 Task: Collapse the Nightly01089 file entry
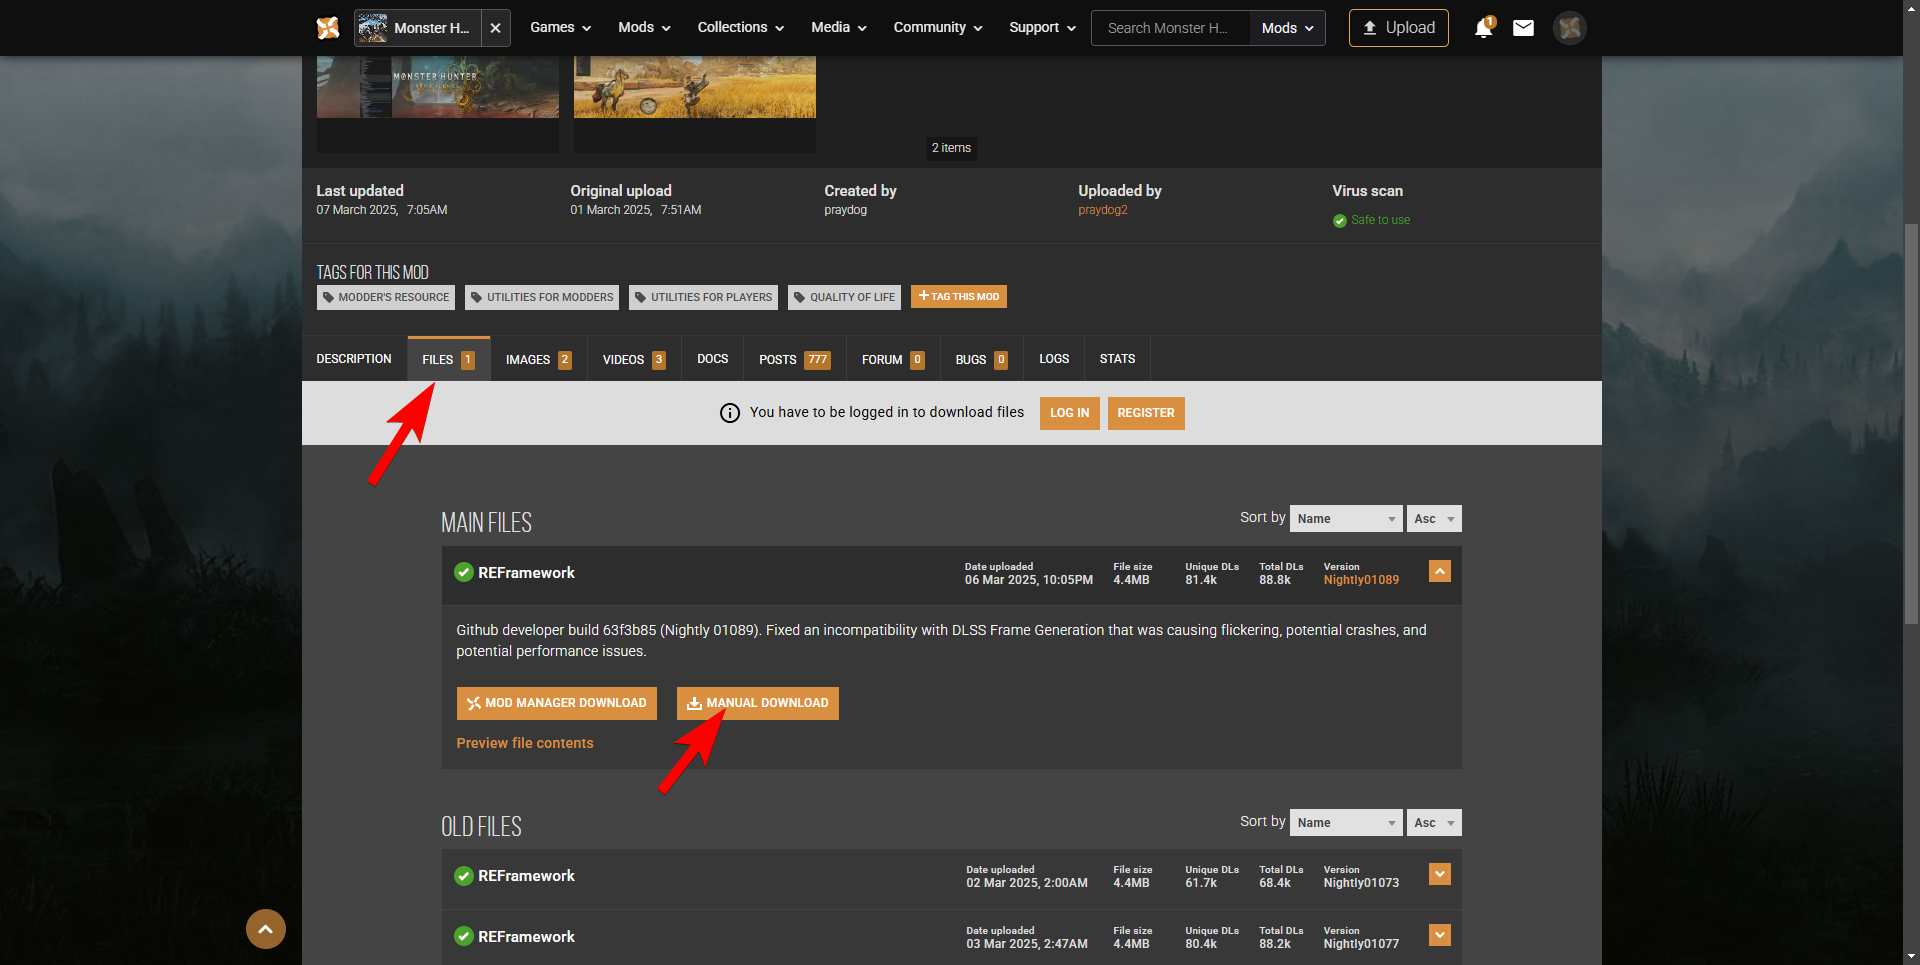click(1440, 571)
